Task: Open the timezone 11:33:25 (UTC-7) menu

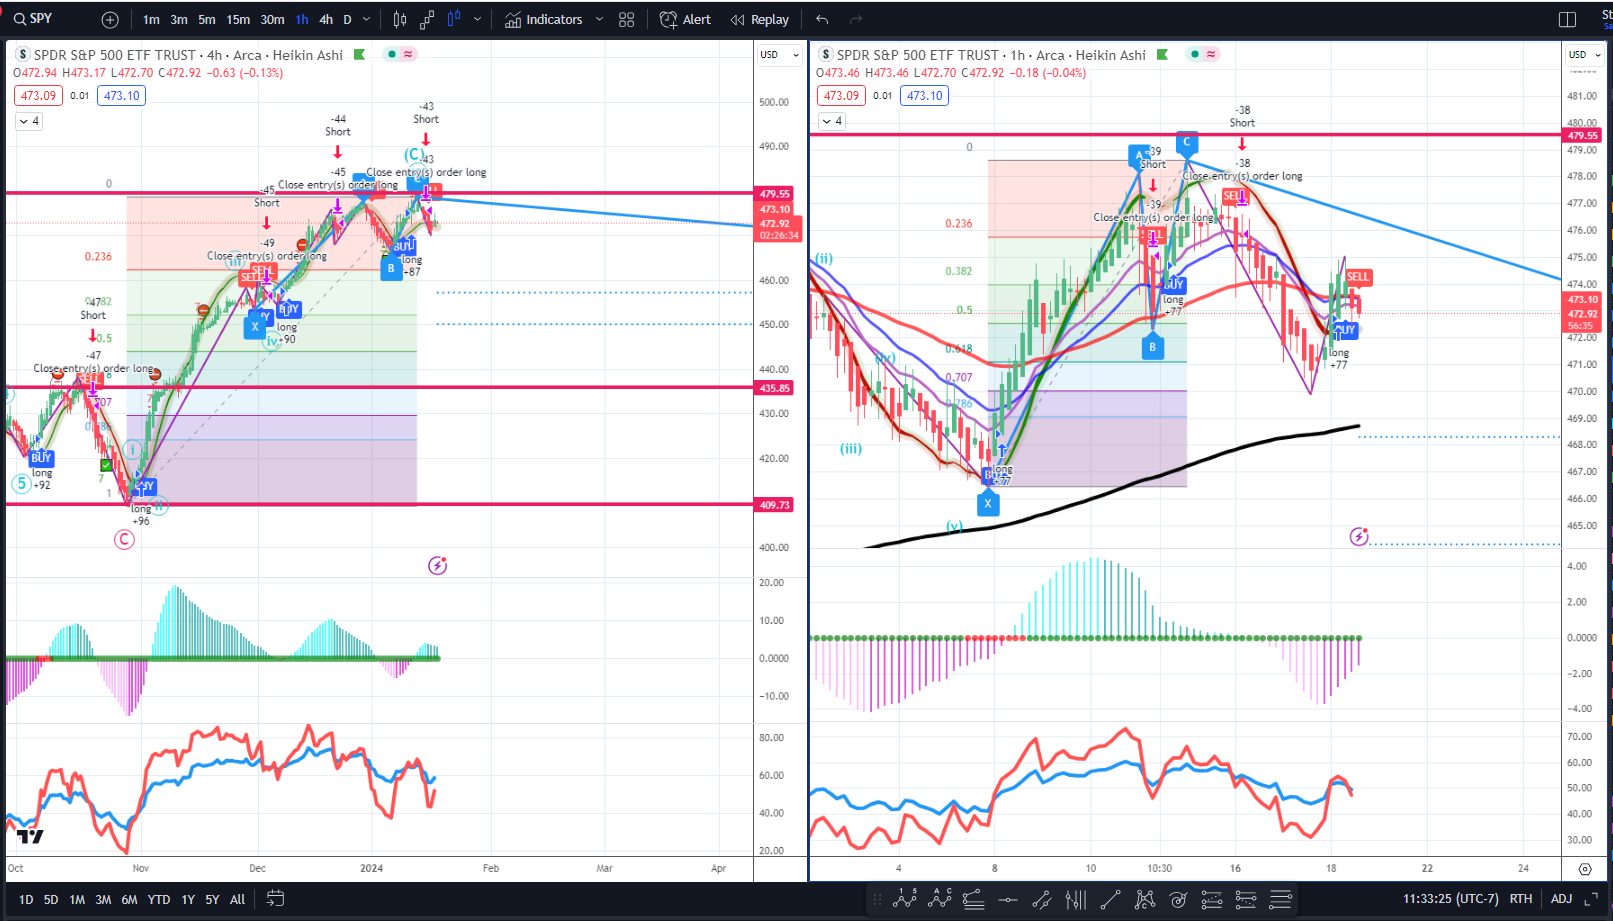Action: click(x=1450, y=899)
